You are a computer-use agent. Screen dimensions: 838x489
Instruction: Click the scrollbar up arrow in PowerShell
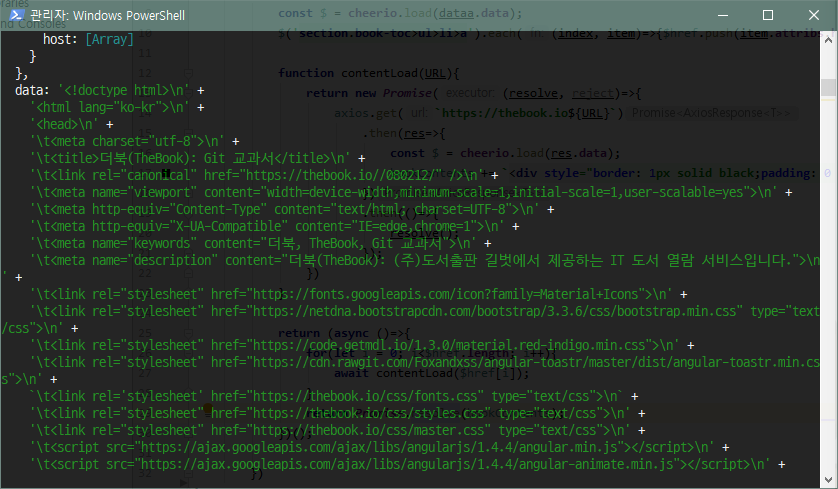point(828,38)
